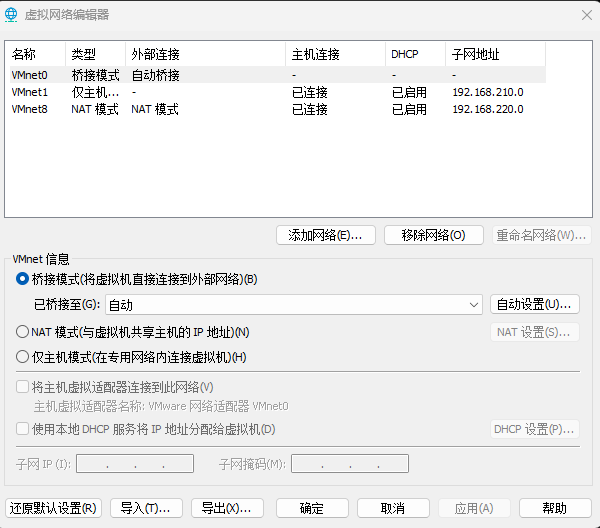Click VMnet8's NAT 模式 external connection cell
Viewport: 600px width, 528px height.
pos(155,109)
